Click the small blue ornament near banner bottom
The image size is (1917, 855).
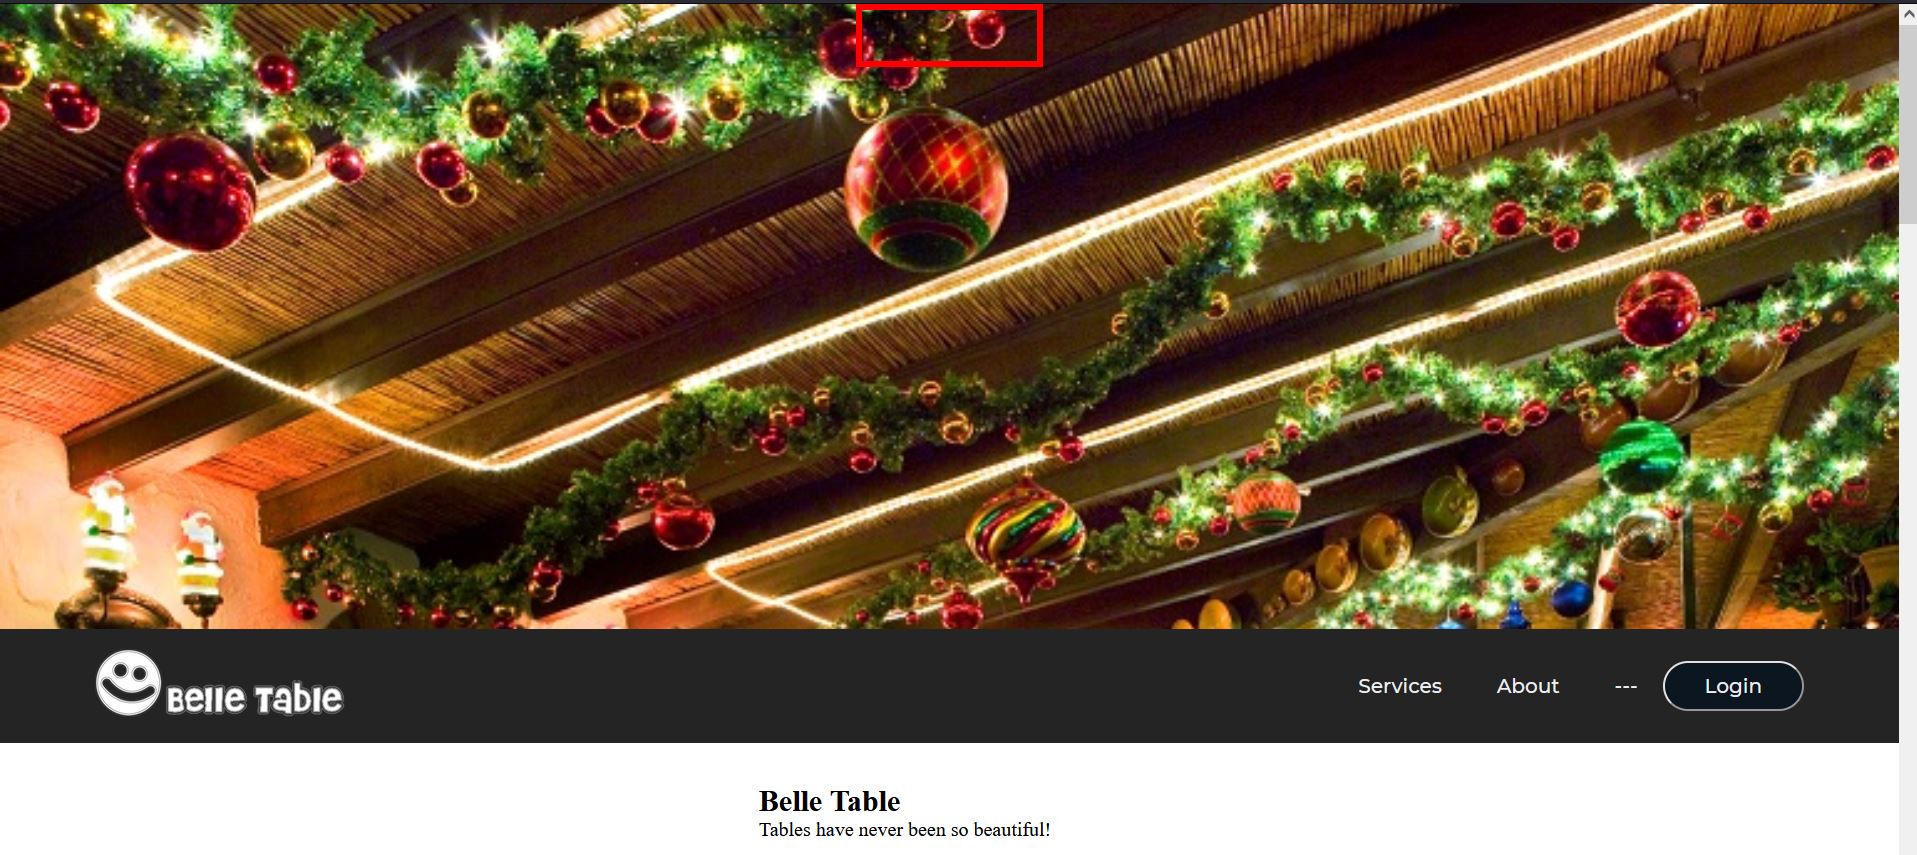coord(1571,598)
